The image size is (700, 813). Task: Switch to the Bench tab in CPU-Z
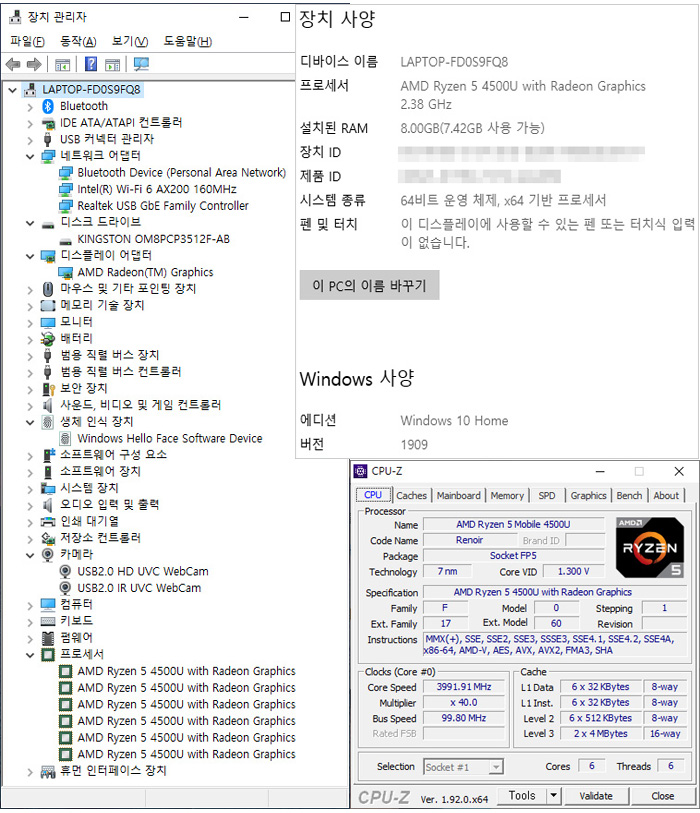[x=629, y=495]
